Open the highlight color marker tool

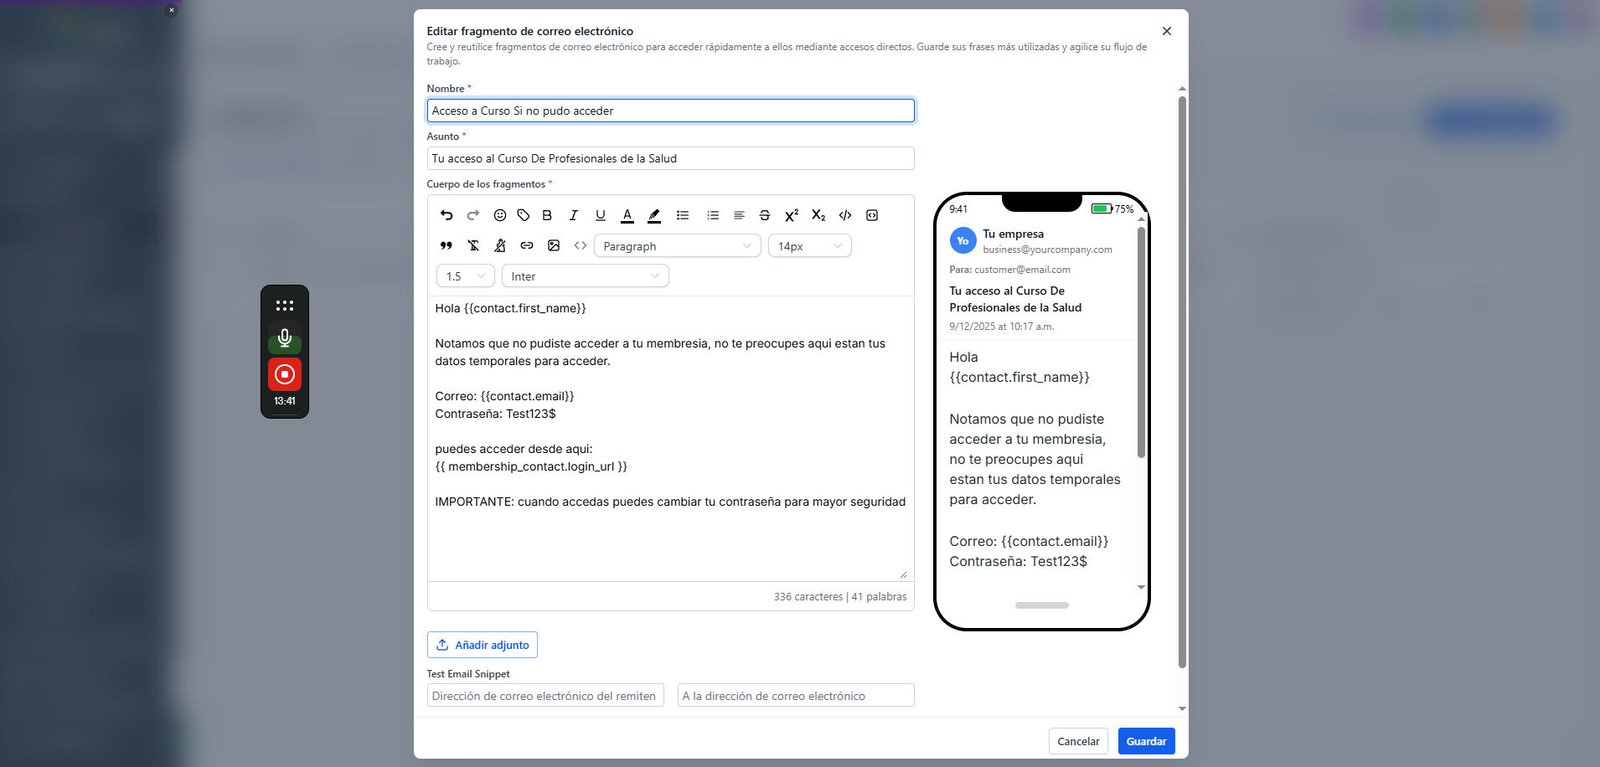pyautogui.click(x=654, y=215)
